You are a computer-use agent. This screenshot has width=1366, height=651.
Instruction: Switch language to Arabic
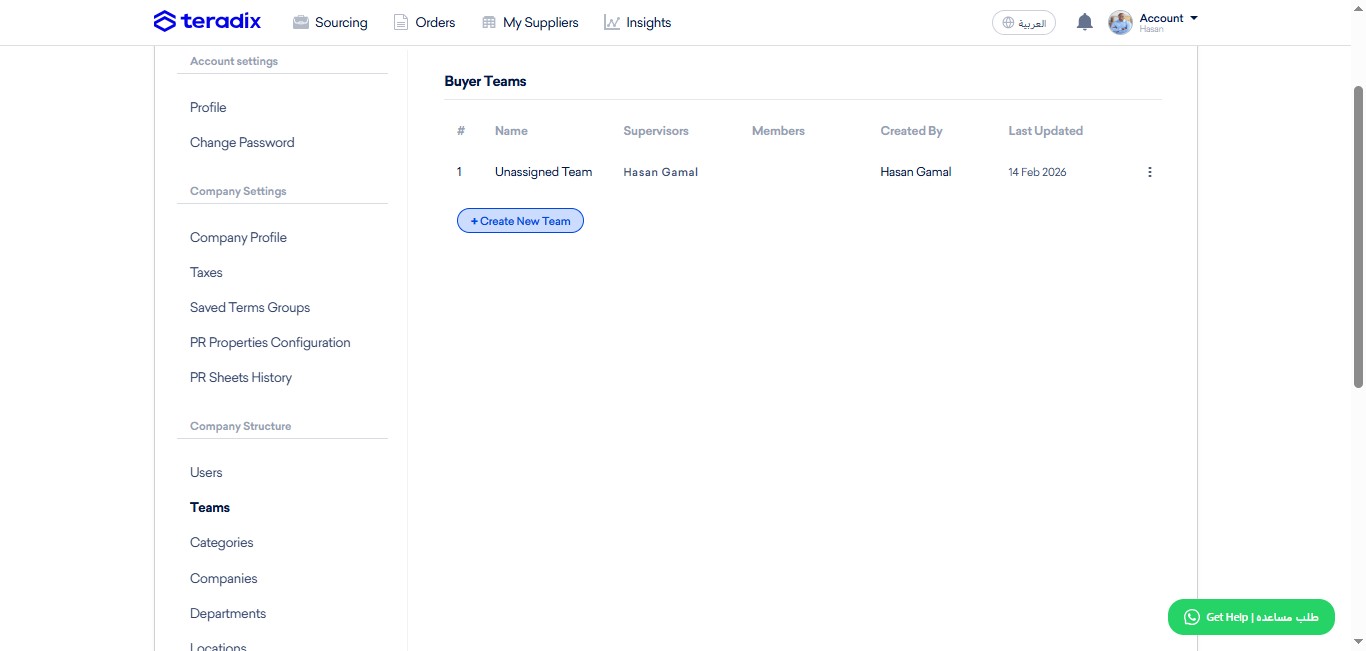(1024, 22)
